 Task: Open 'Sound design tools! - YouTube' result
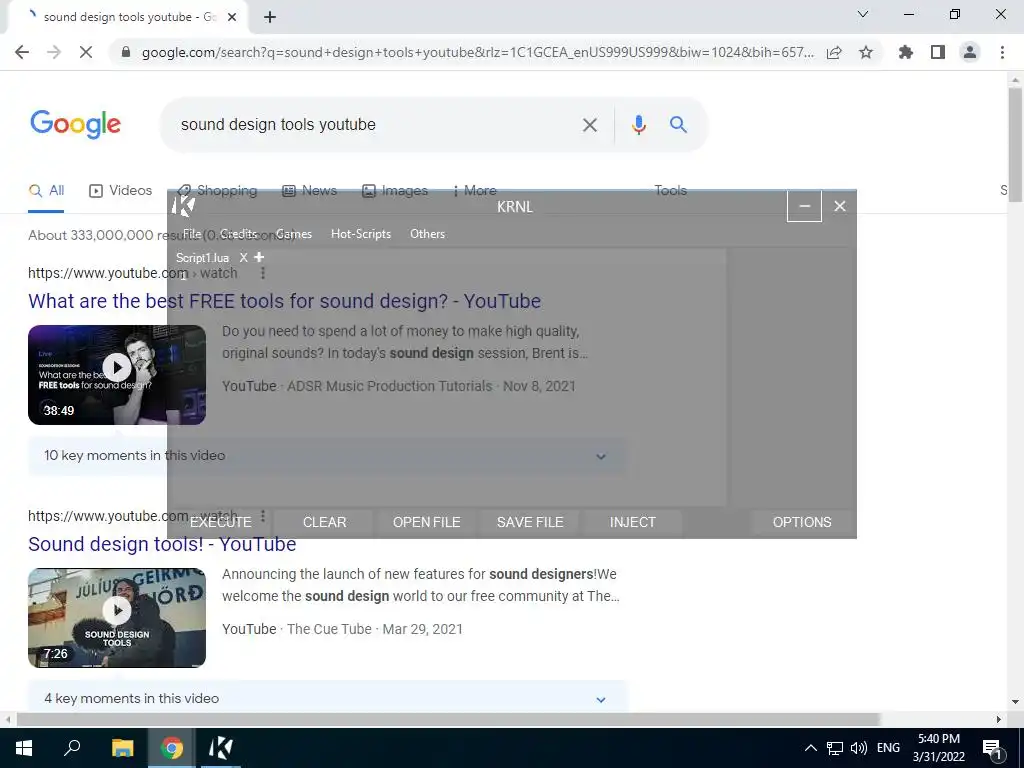pyautogui.click(x=162, y=544)
